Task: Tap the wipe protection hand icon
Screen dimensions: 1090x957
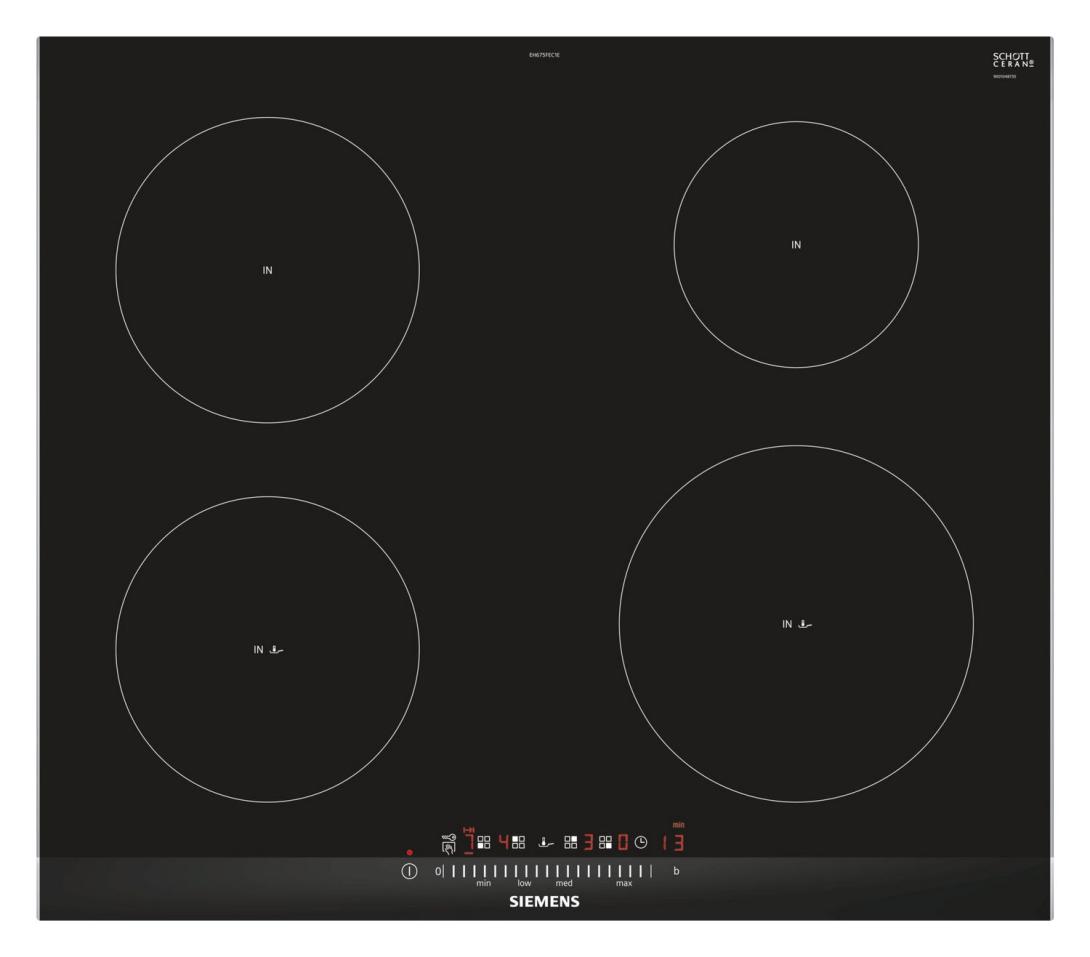Action: 448,849
